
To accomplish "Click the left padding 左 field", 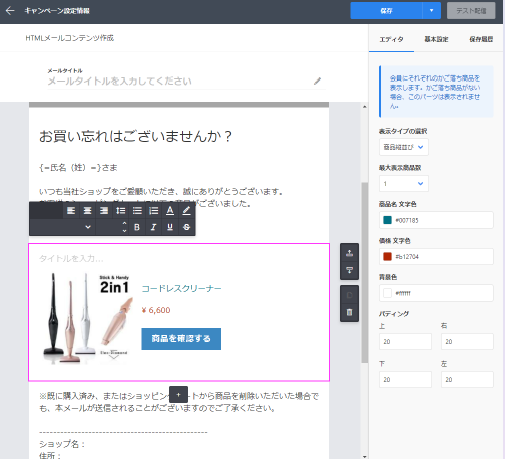I will point(467,380).
